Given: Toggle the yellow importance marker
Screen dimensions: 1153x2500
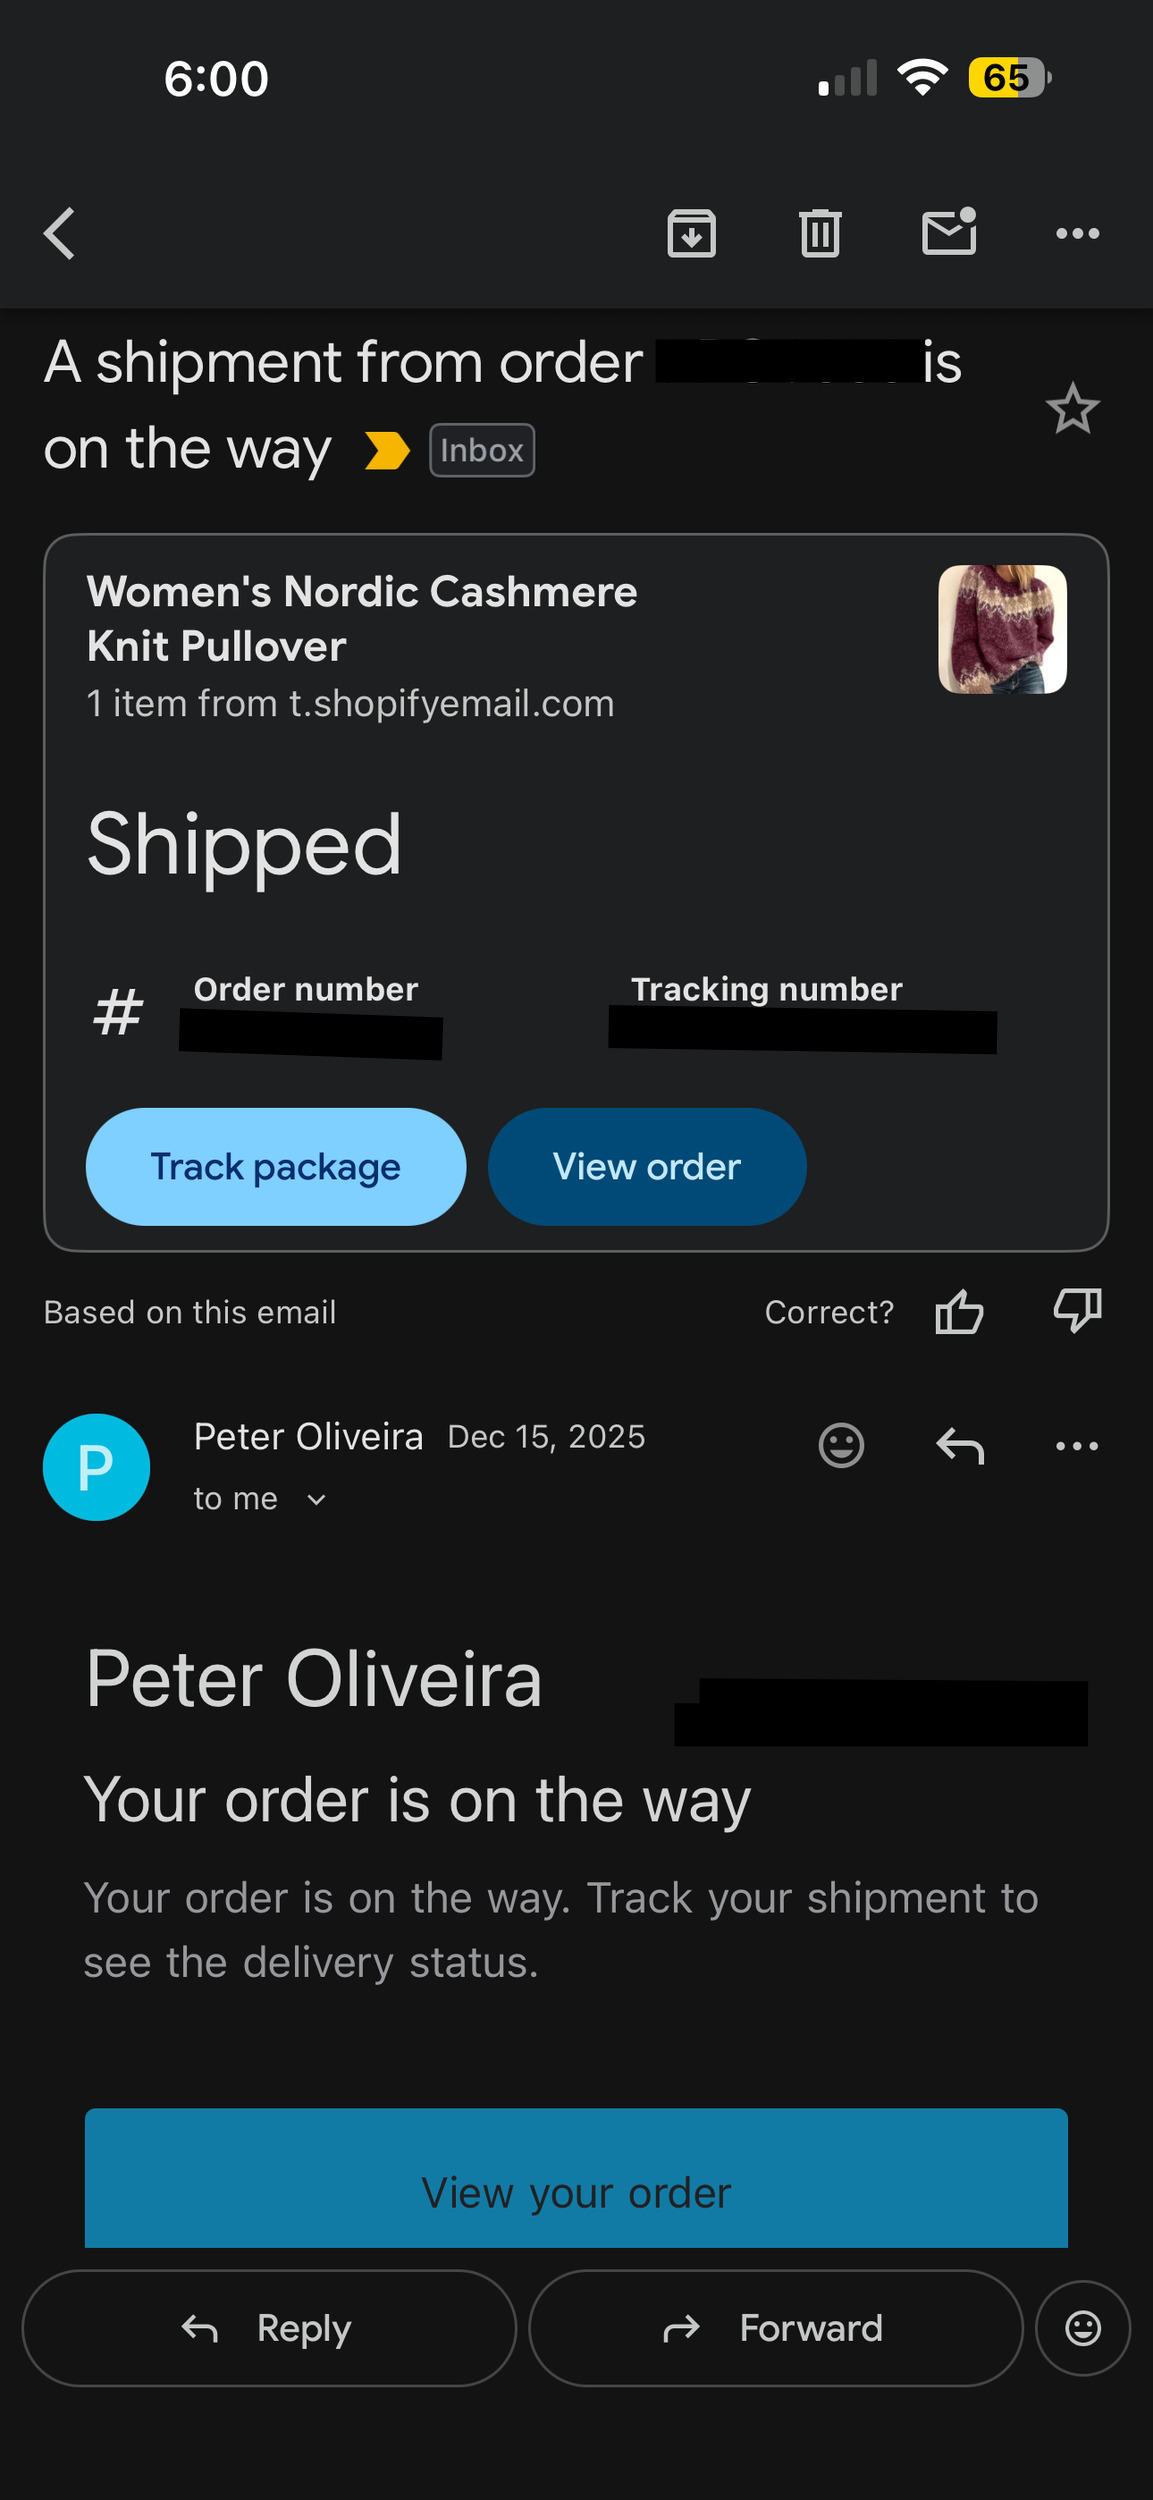Looking at the screenshot, I should (x=387, y=450).
